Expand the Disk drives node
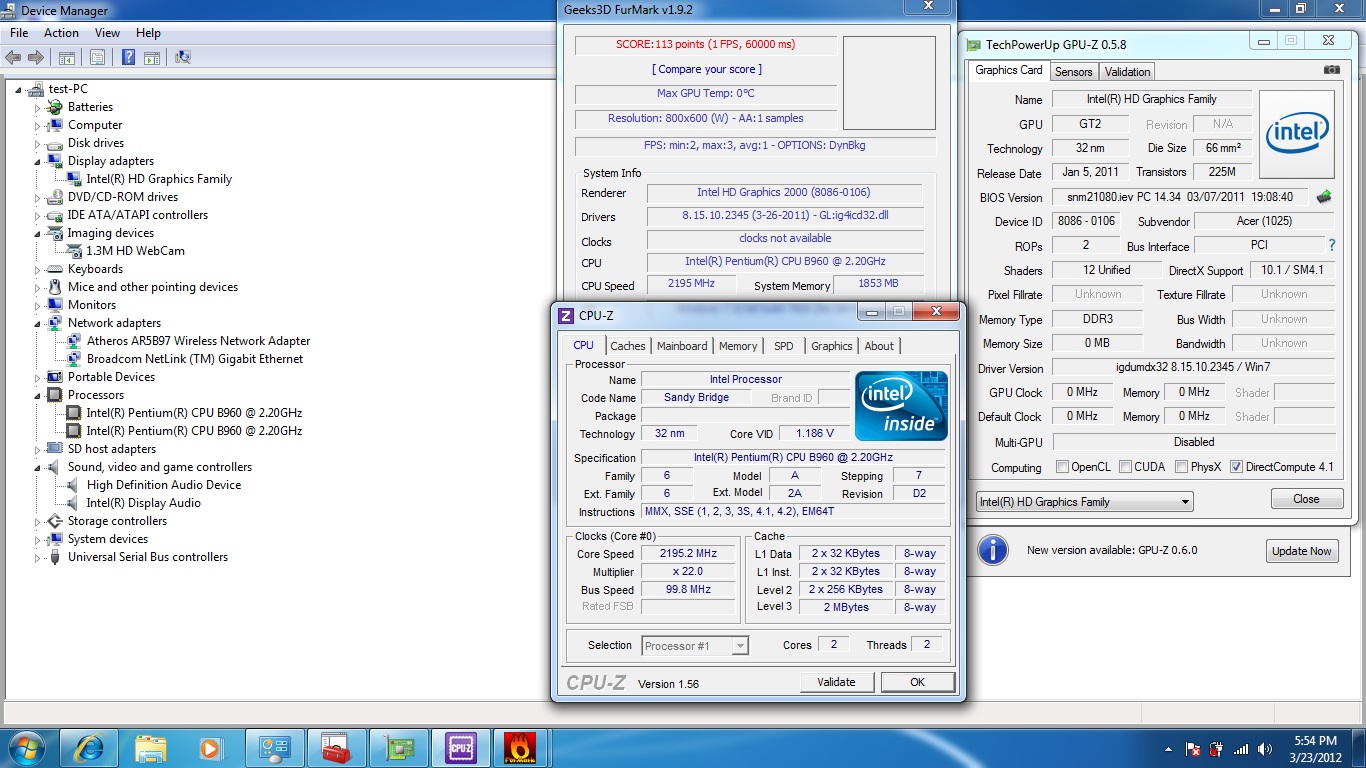The height and width of the screenshot is (768, 1366). 38,143
